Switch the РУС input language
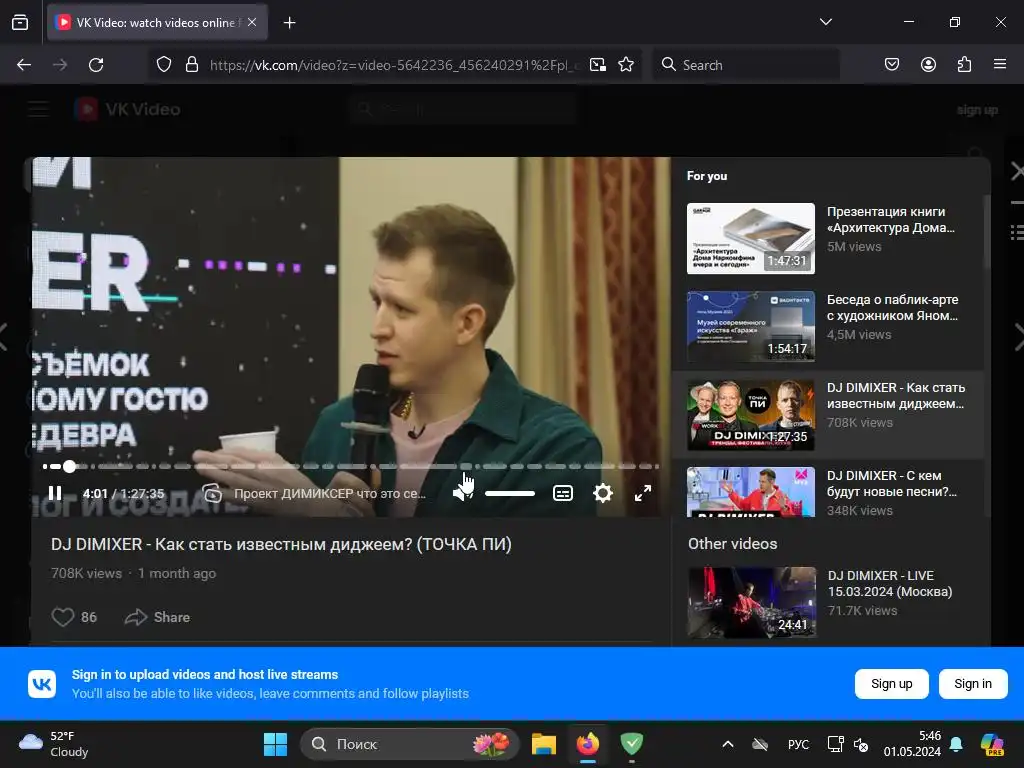This screenshot has width=1024, height=768. click(798, 744)
